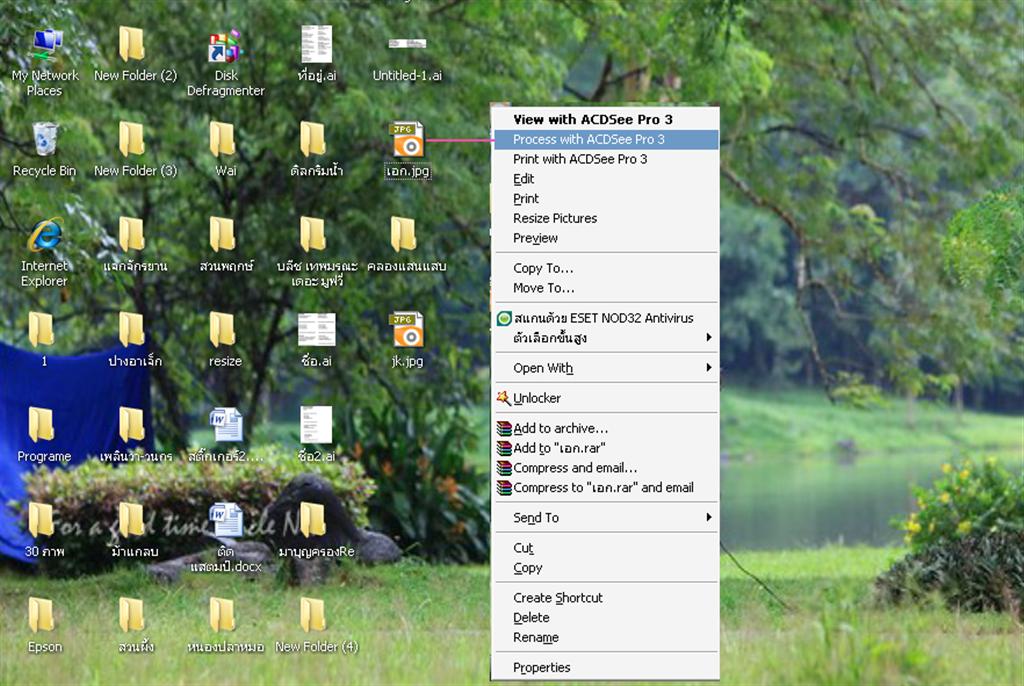Select the Disk Defragmenter shortcut icon
1024x686 pixels.
tap(225, 46)
